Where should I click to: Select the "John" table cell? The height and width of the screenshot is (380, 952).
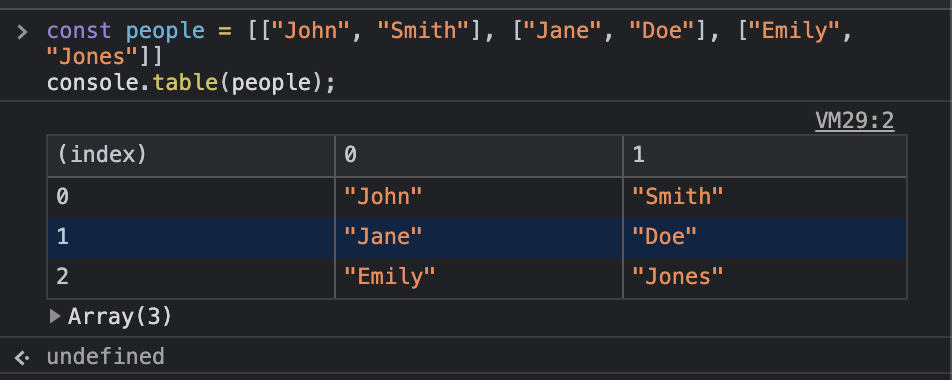(x=478, y=197)
